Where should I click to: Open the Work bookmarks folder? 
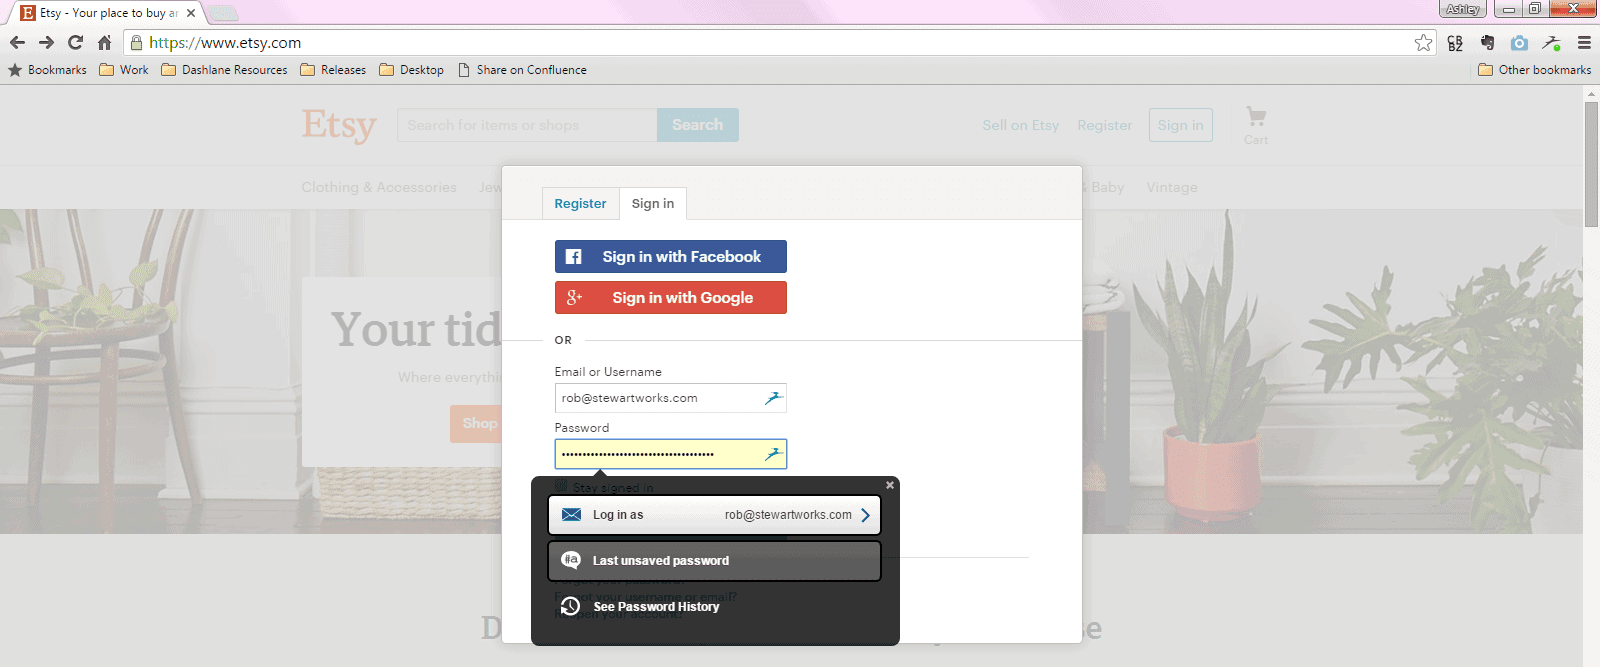[124, 70]
